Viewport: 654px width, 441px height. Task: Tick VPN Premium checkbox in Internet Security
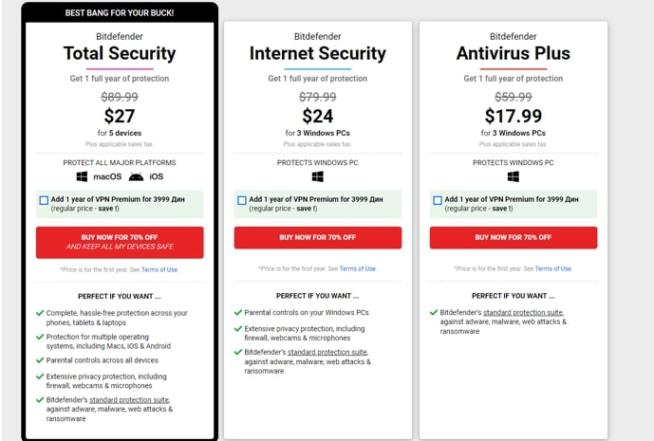point(242,200)
